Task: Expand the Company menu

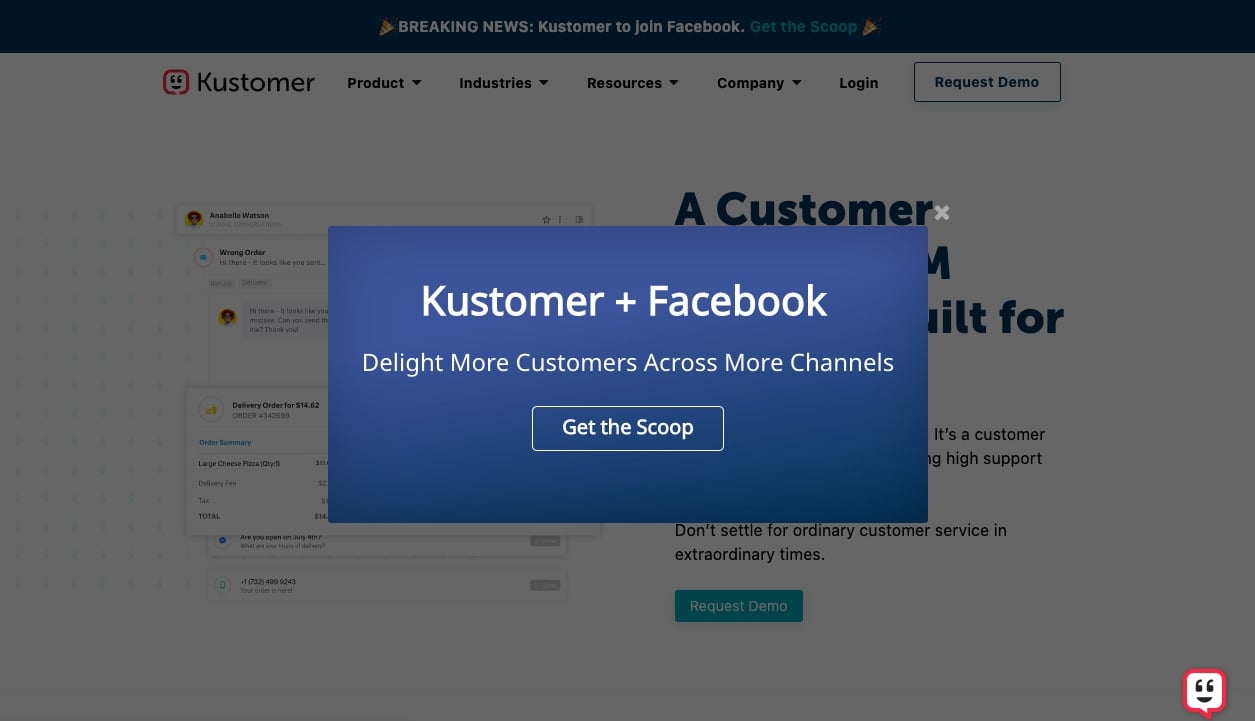Action: 759,83
